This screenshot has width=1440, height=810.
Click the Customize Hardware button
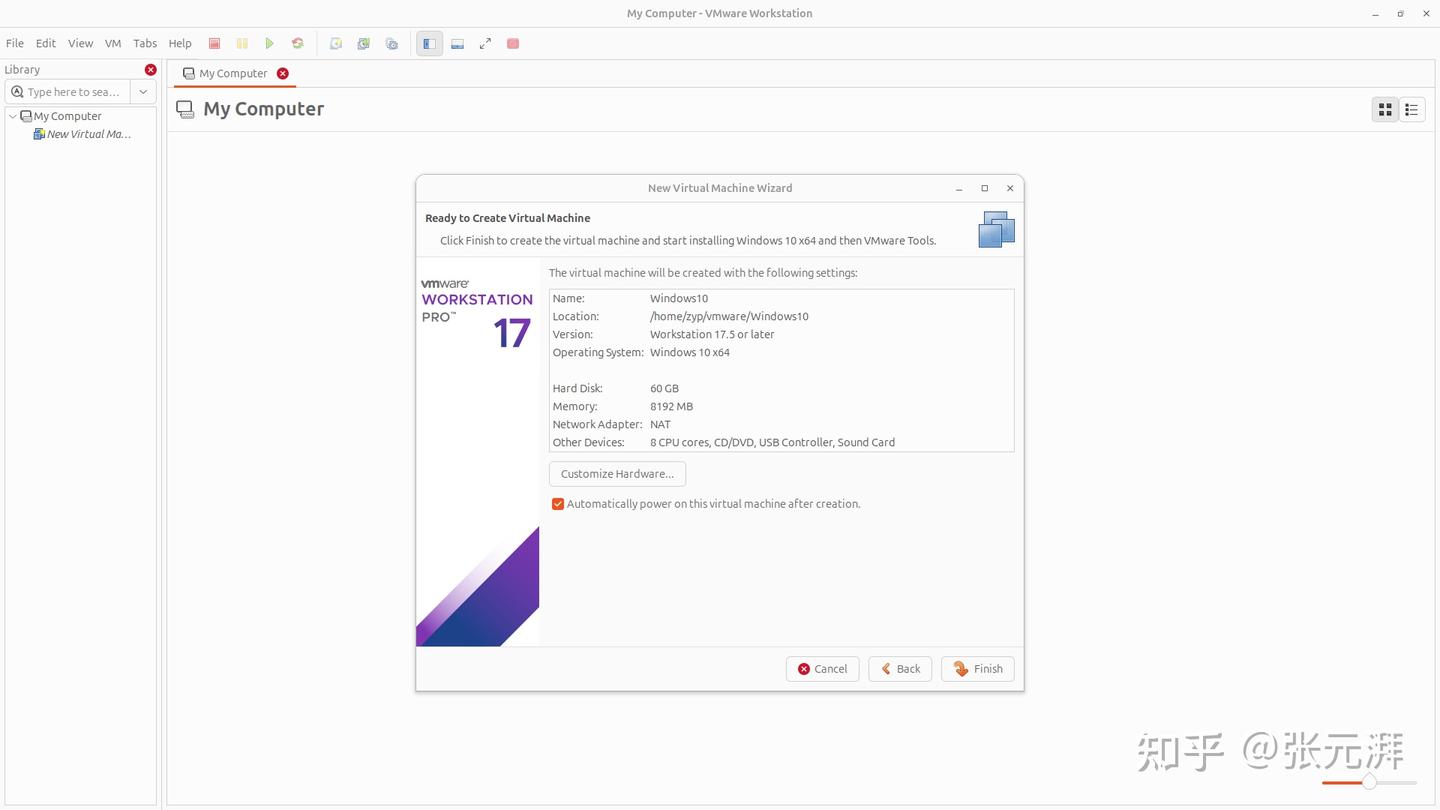[617, 474]
